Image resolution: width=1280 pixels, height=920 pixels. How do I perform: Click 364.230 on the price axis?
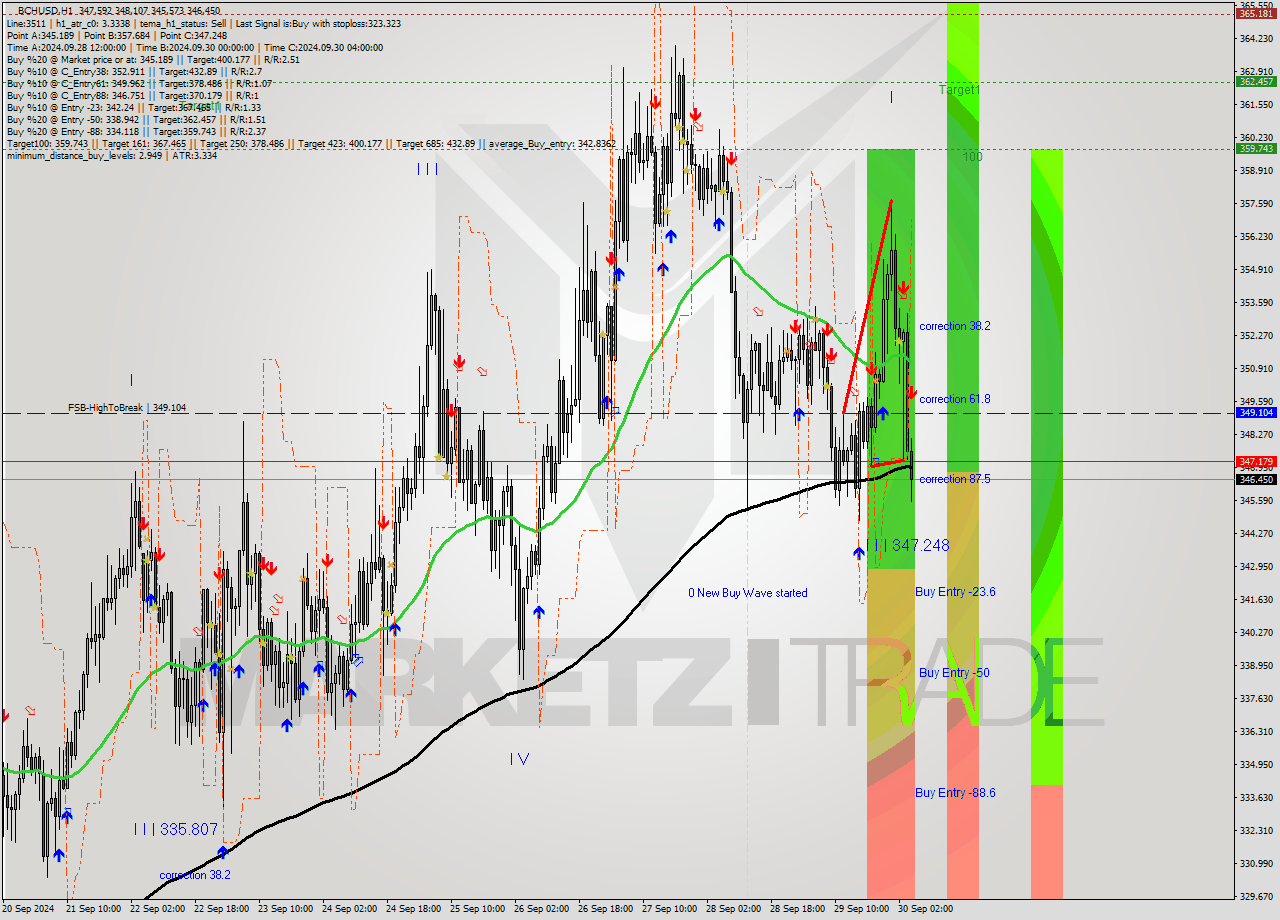tap(1256, 39)
